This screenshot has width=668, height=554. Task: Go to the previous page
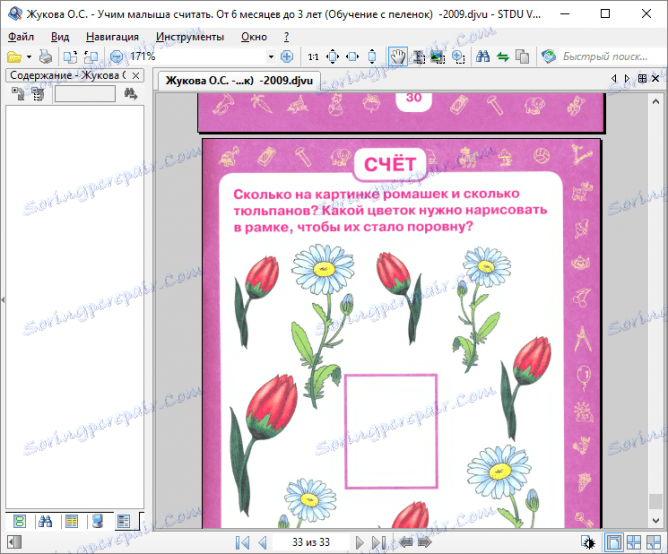pos(262,542)
